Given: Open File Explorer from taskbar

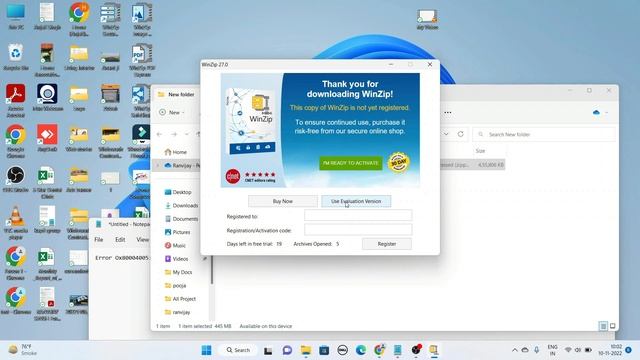Looking at the screenshot, I should click(306, 350).
